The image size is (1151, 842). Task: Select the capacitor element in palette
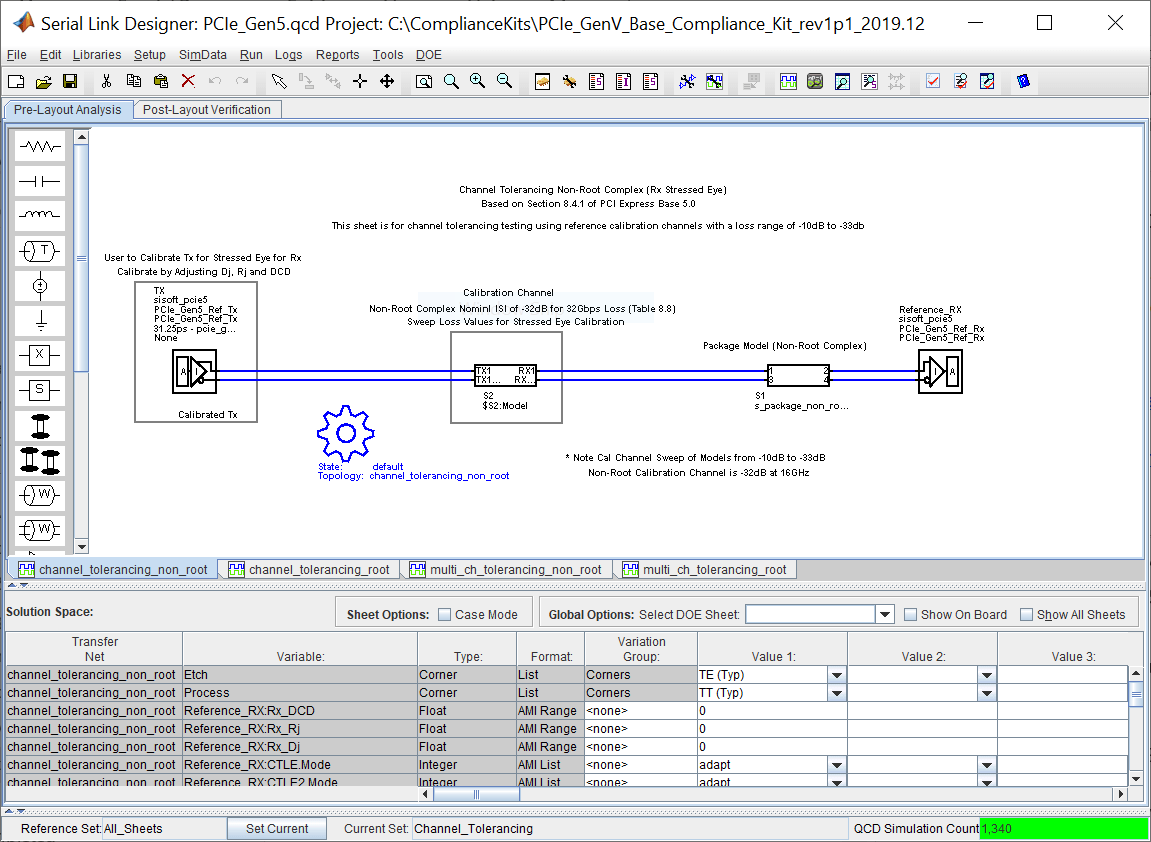(40, 181)
